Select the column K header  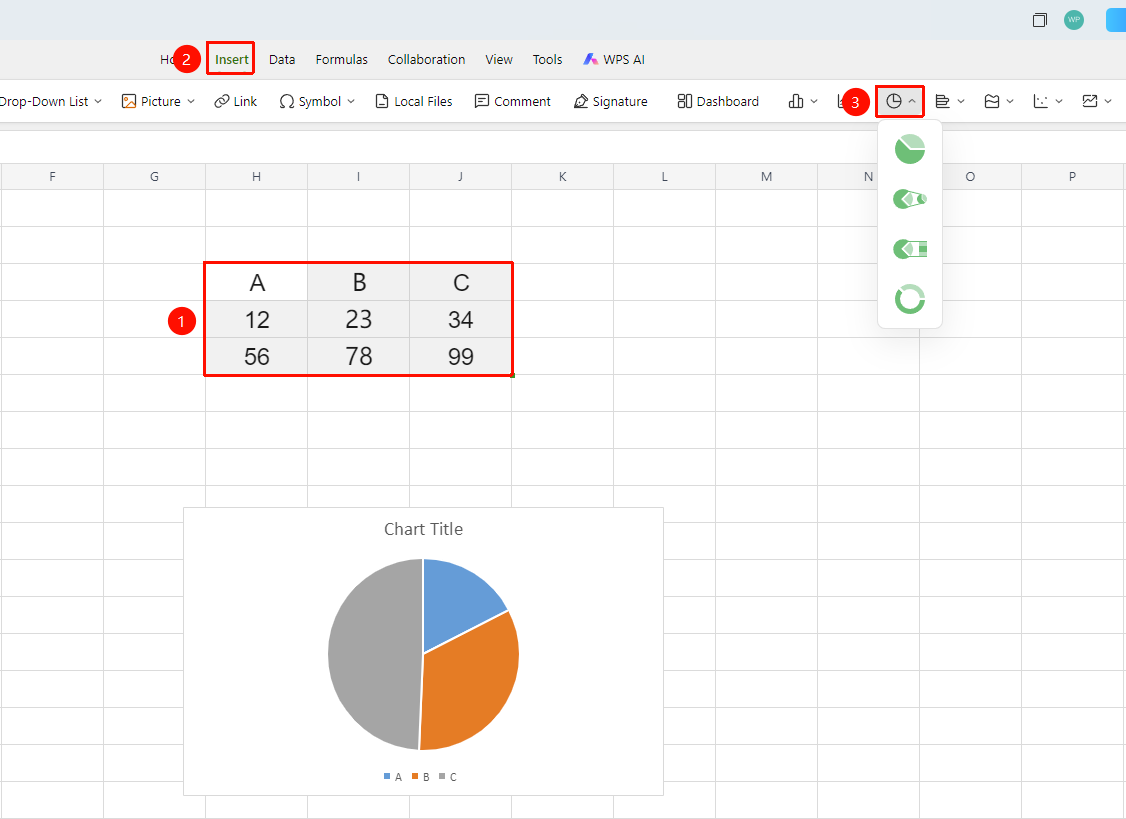pyautogui.click(x=562, y=177)
